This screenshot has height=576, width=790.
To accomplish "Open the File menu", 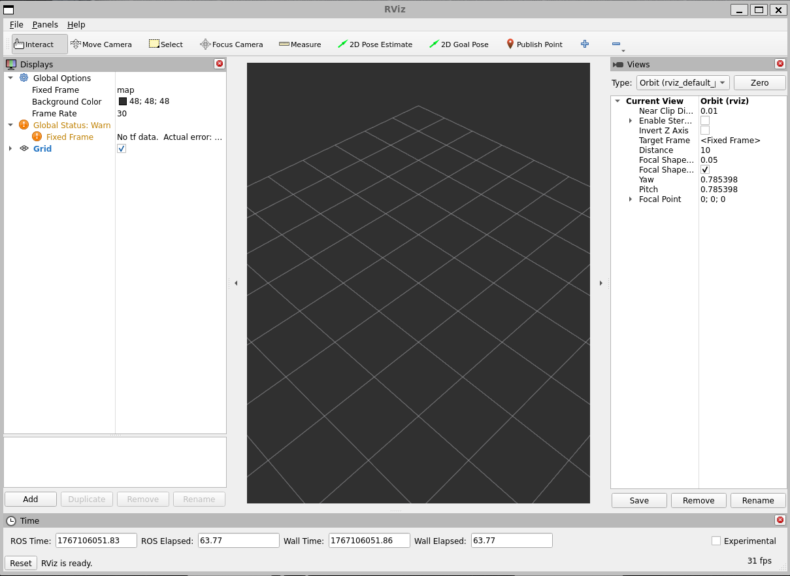I will tap(16, 24).
